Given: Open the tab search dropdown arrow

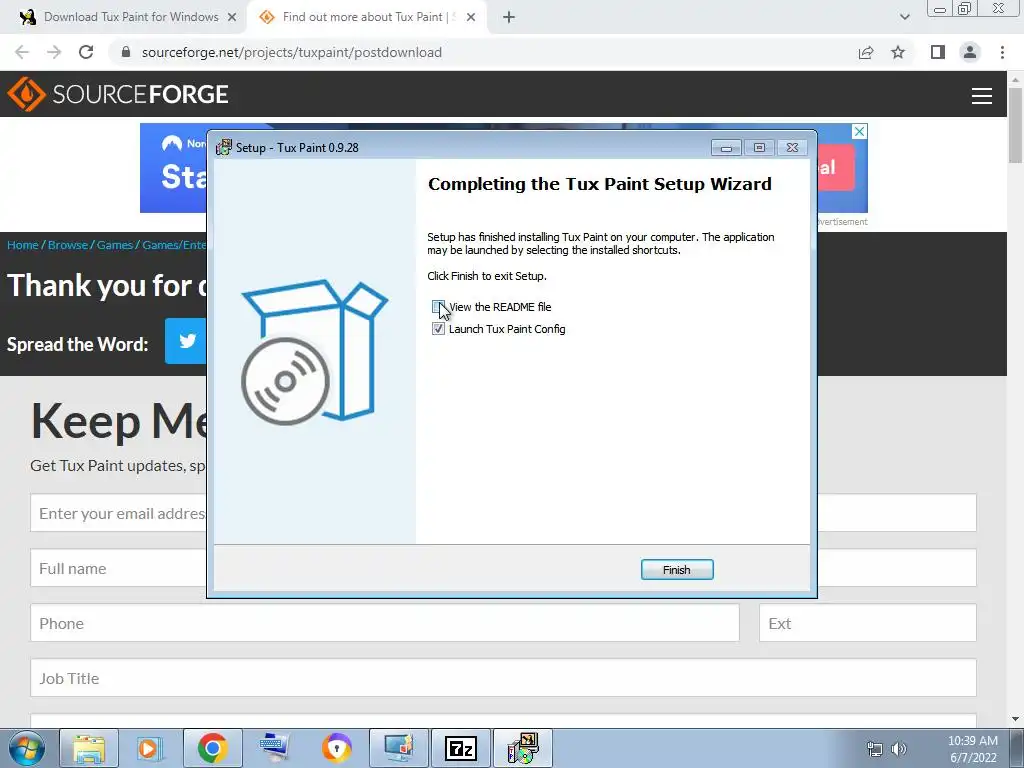Looking at the screenshot, I should (904, 17).
